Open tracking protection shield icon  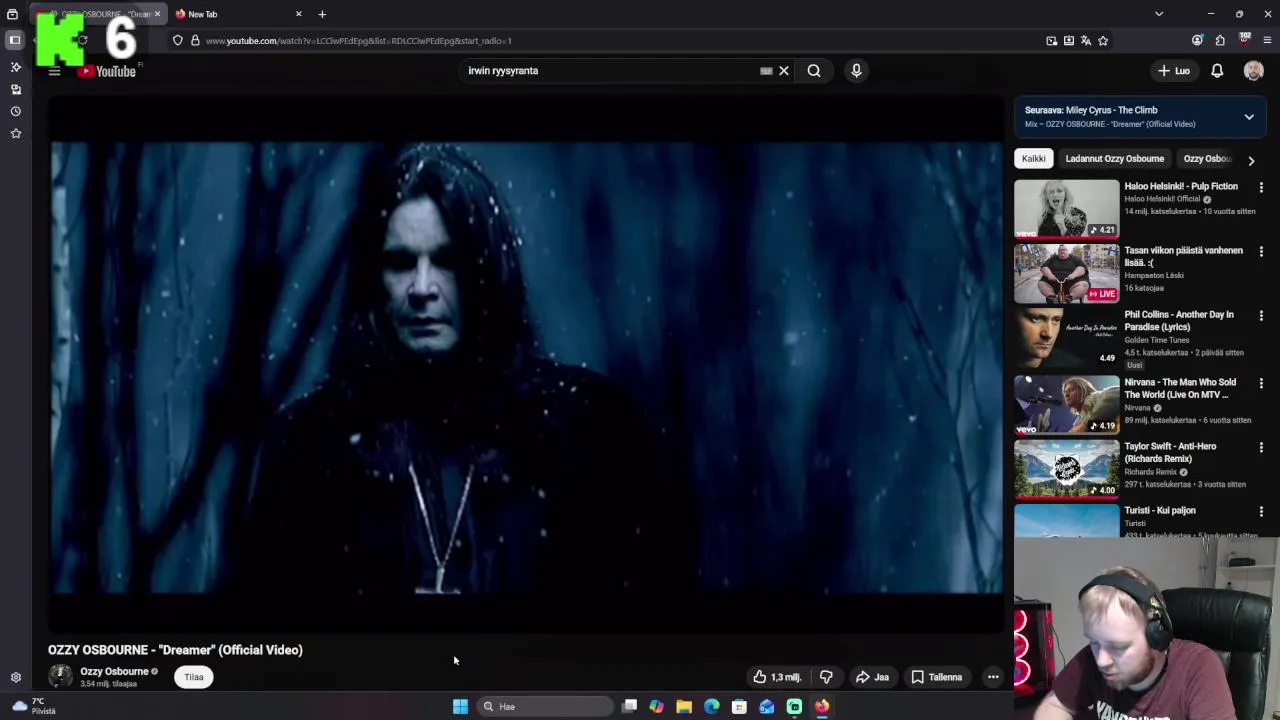pos(178,41)
